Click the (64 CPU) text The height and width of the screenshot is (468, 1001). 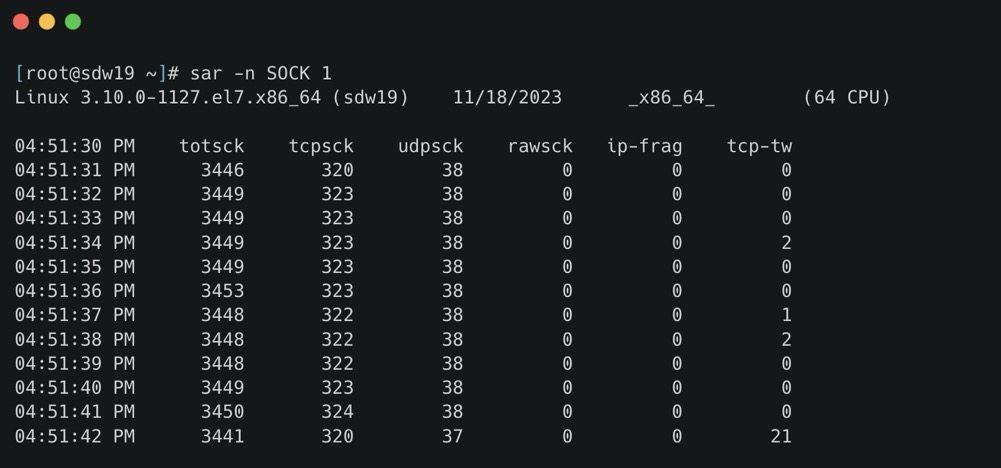click(x=846, y=98)
